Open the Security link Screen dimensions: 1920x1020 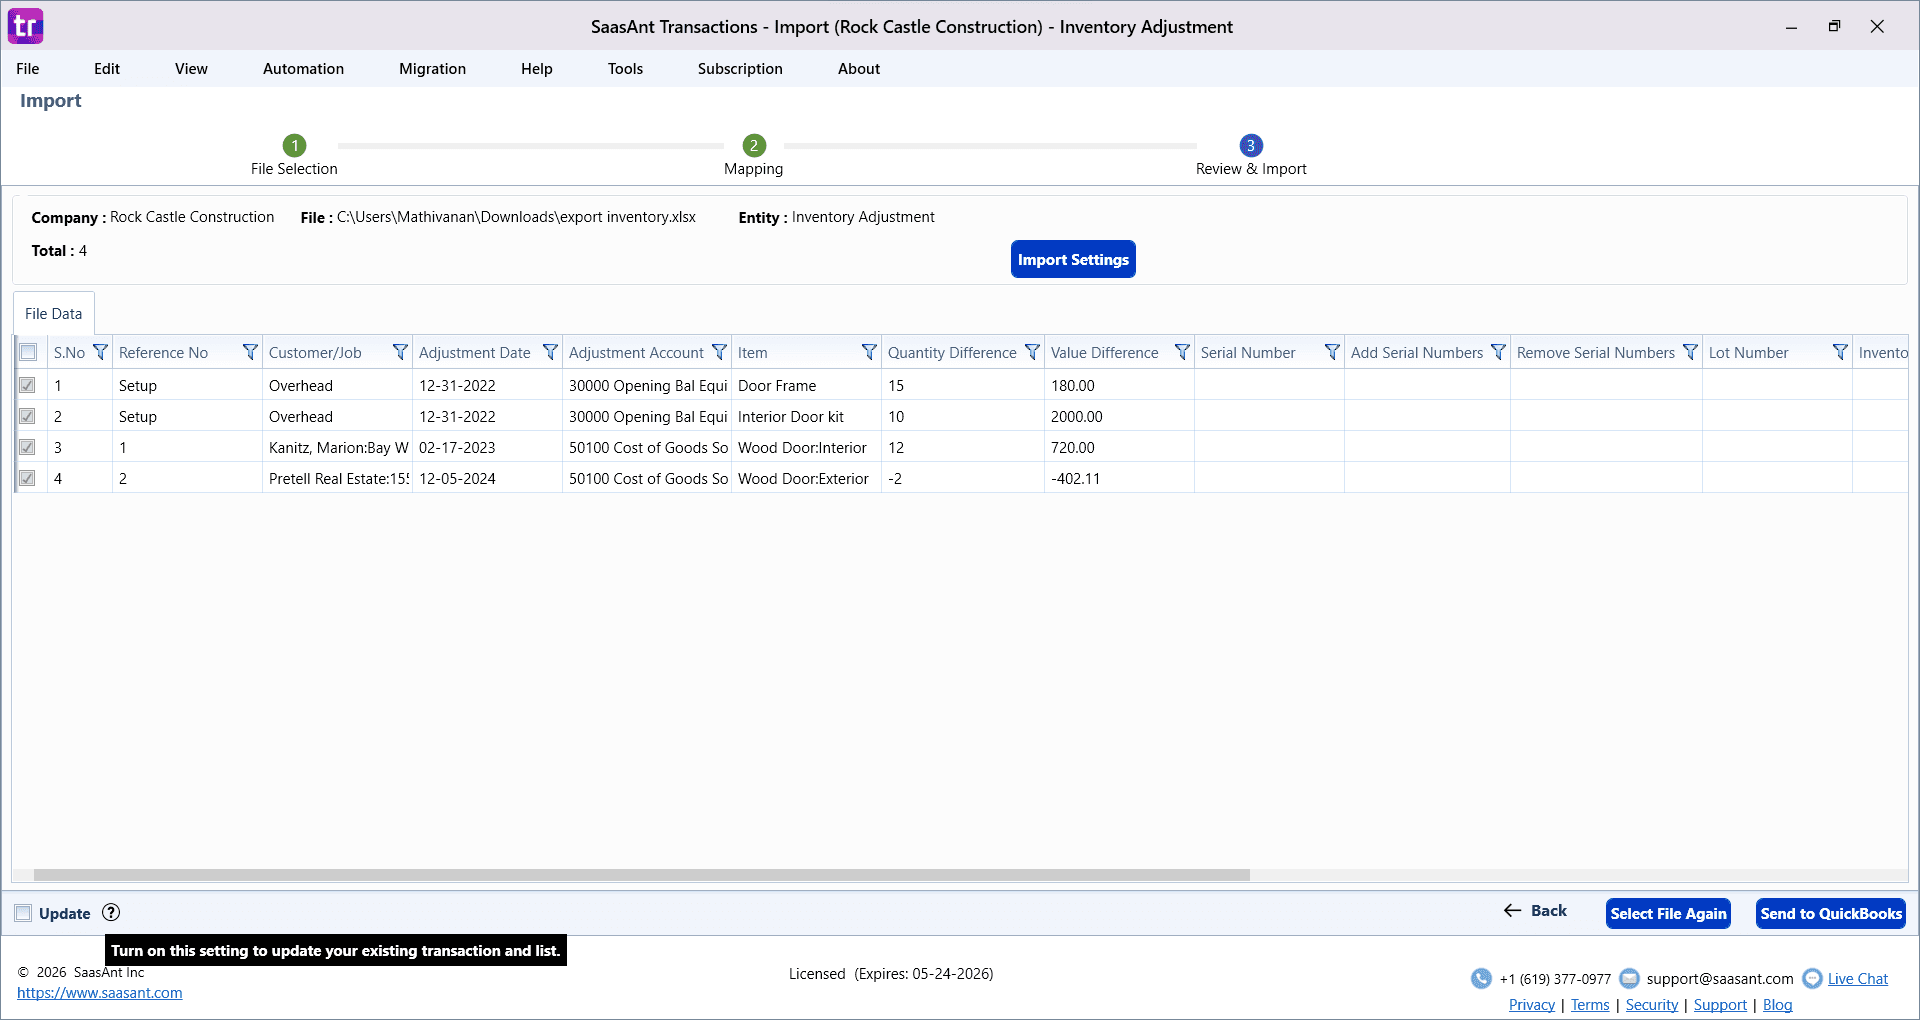point(1652,1005)
